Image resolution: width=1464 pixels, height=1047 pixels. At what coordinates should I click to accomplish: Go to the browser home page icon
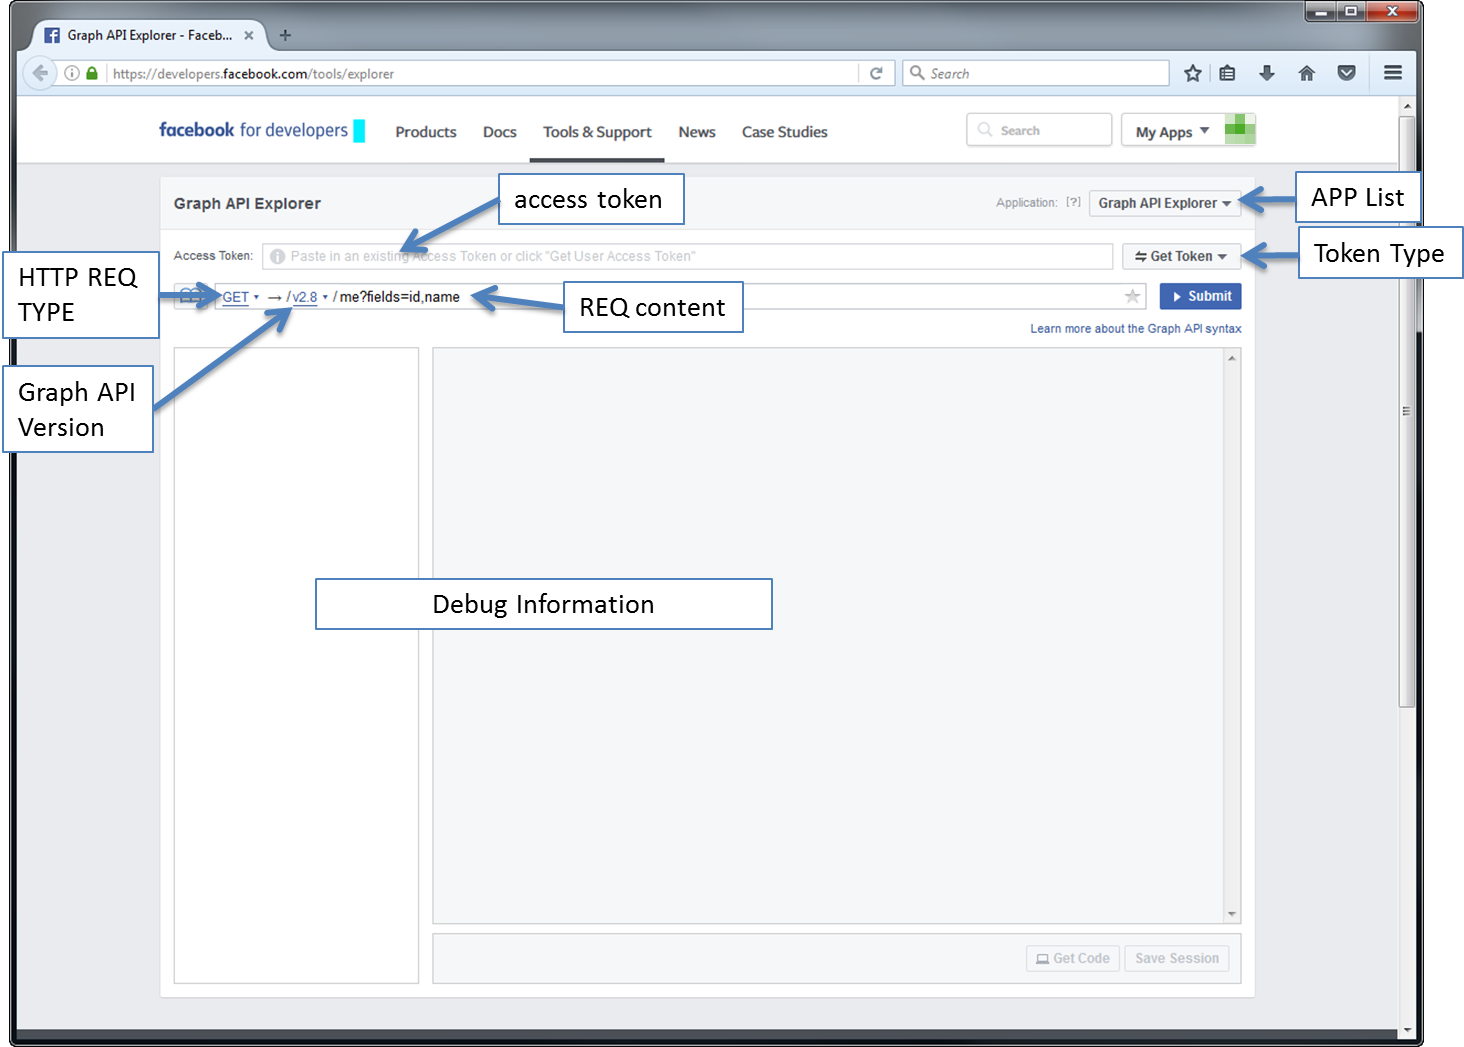(x=1307, y=73)
